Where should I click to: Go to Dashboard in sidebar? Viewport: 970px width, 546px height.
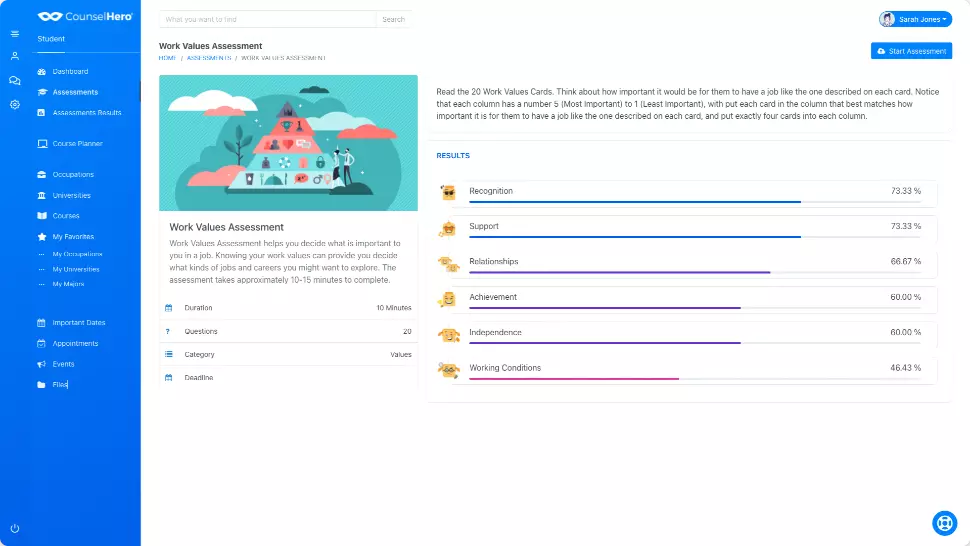pyautogui.click(x=70, y=72)
